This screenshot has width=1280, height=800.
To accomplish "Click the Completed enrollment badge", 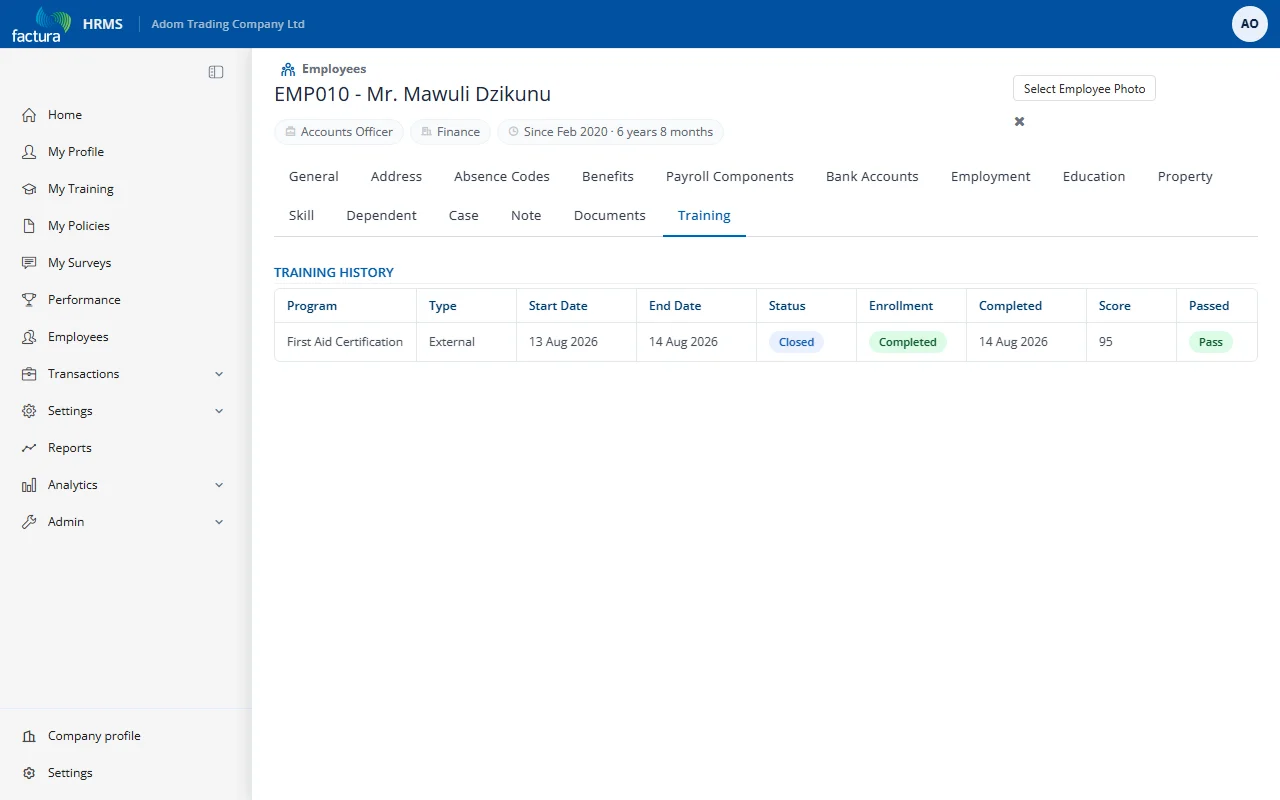I will pos(908,342).
